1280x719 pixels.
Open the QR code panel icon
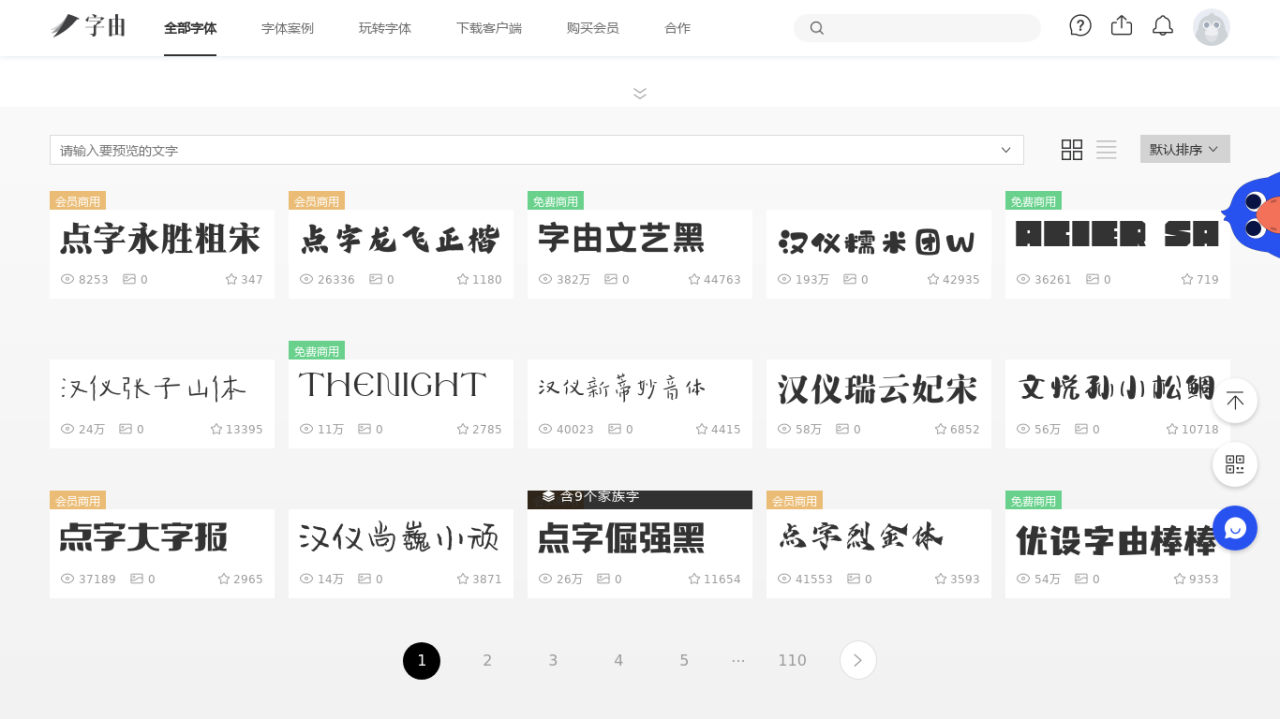click(1235, 464)
